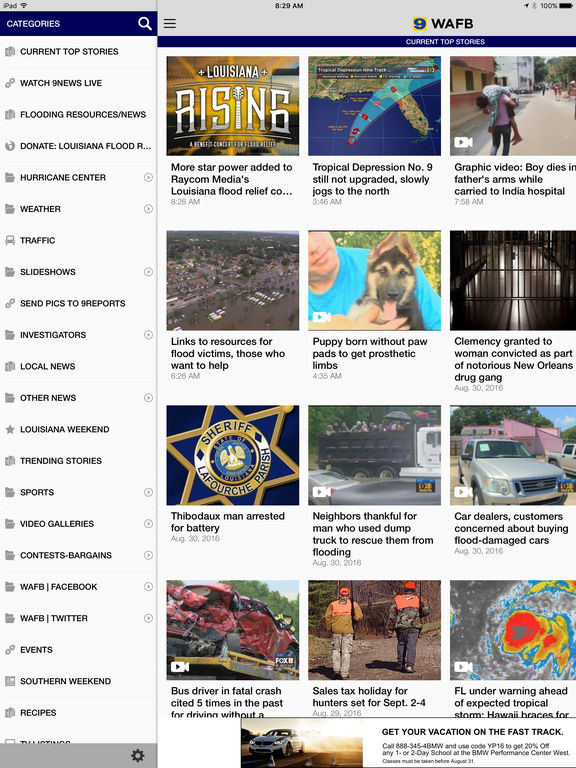Read Tropical Depression No. 9 headline

(372, 179)
